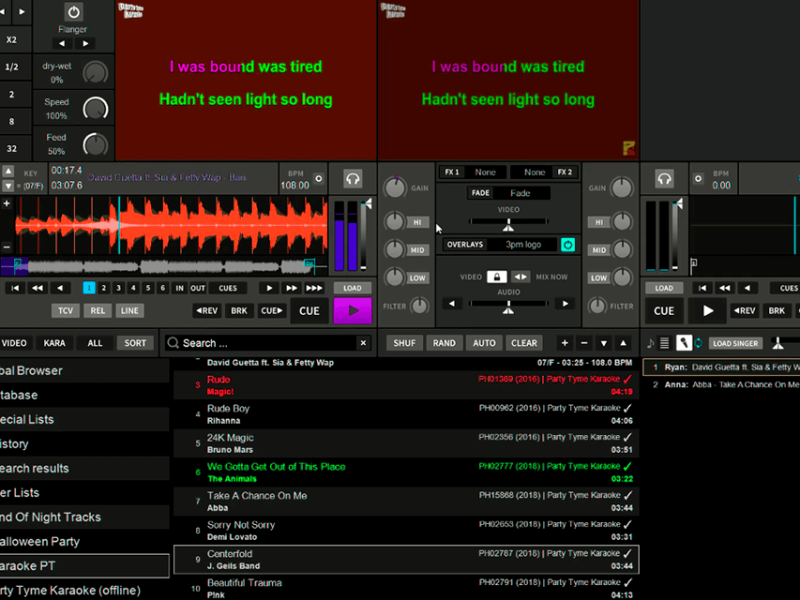Enable TCV timecode mode

(65, 311)
